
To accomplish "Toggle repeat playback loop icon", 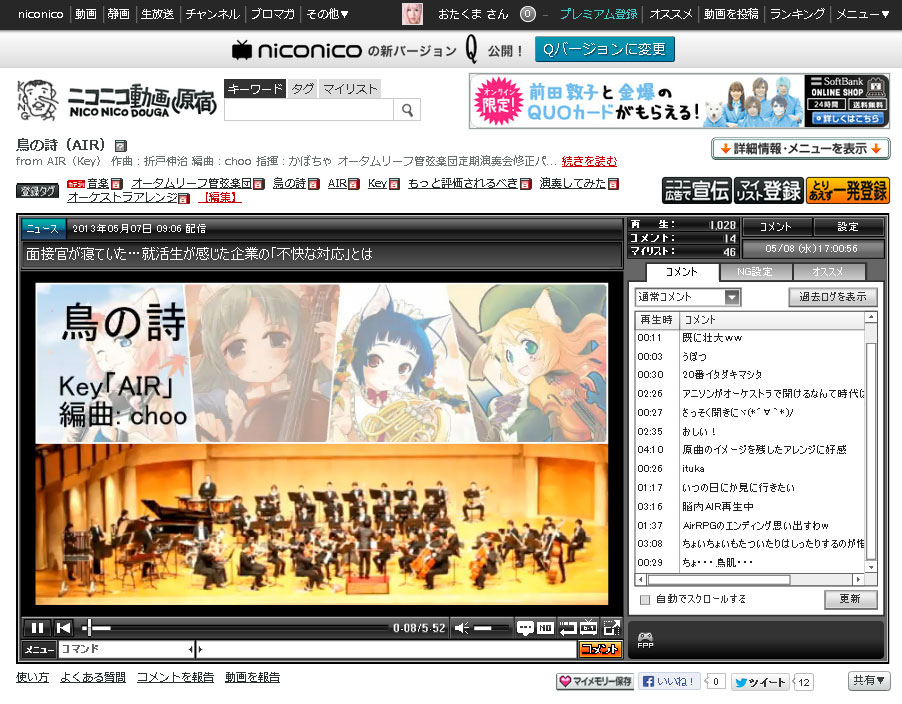I will tap(568, 628).
